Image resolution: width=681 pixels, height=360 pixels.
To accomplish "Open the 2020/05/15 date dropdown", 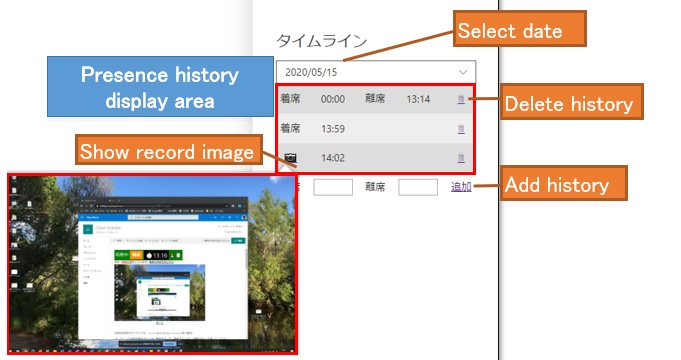I will pyautogui.click(x=376, y=72).
